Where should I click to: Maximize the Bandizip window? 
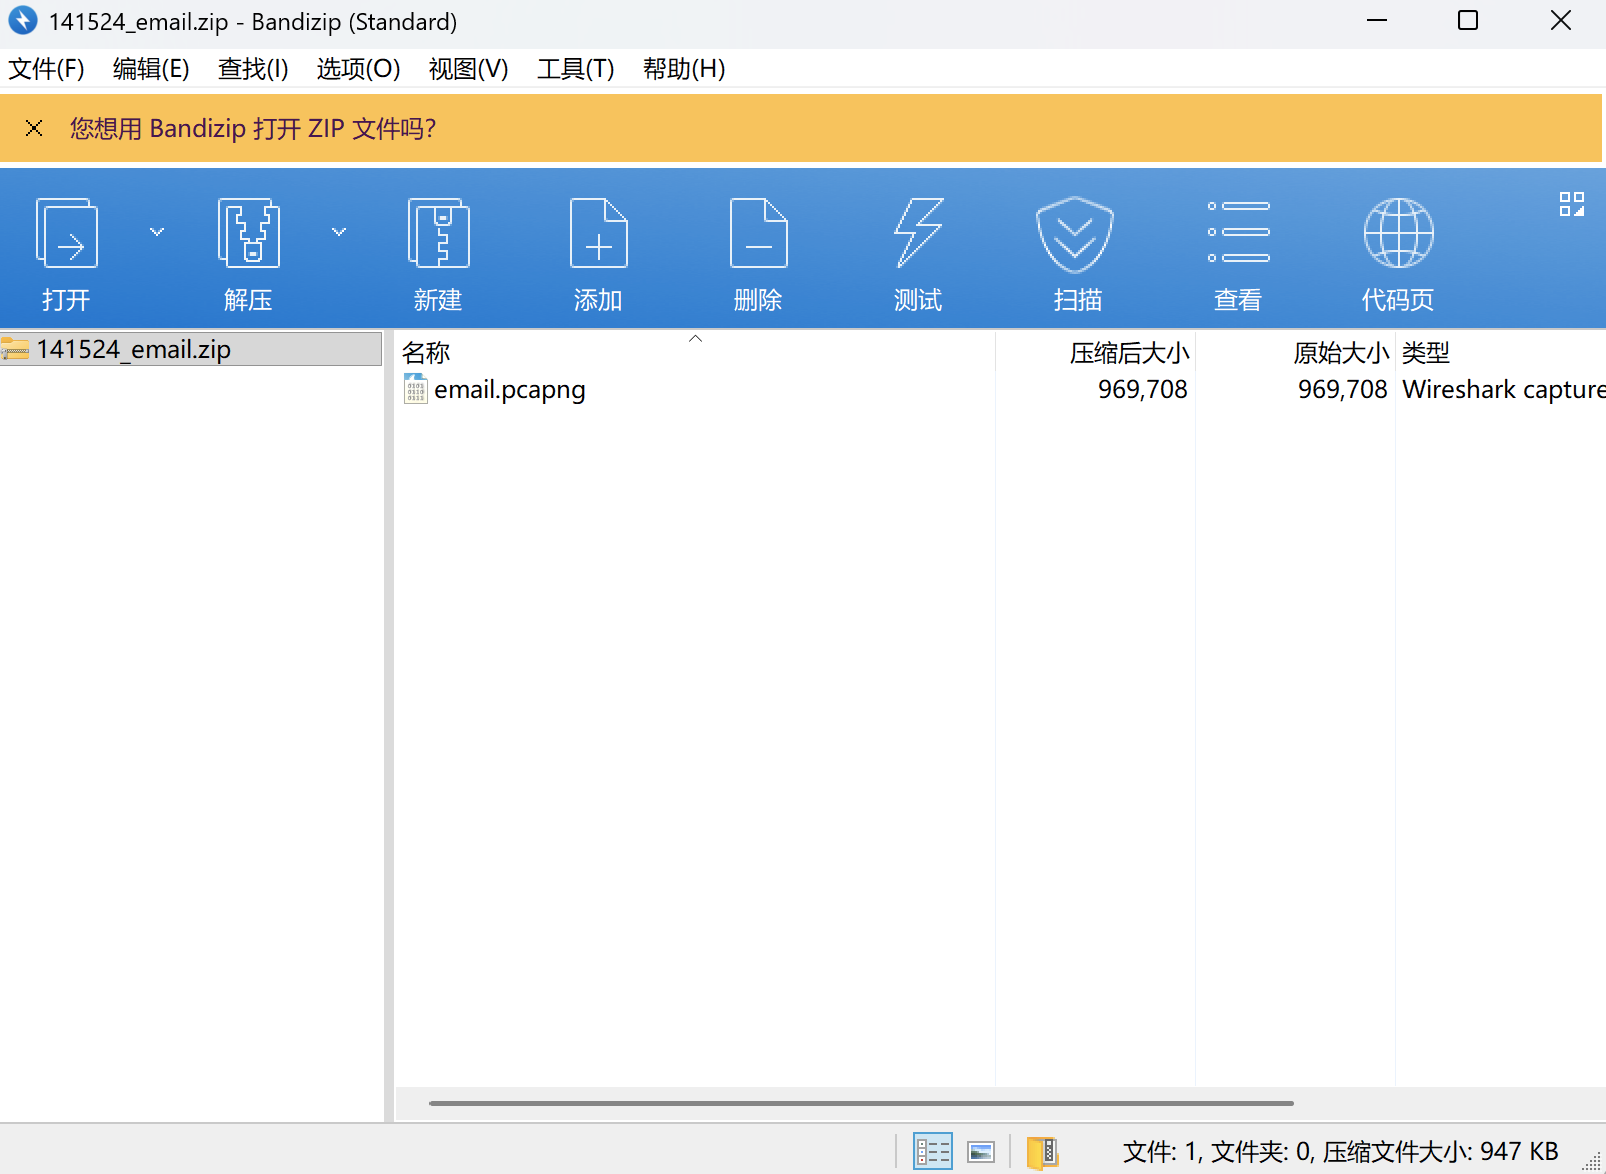click(1468, 20)
